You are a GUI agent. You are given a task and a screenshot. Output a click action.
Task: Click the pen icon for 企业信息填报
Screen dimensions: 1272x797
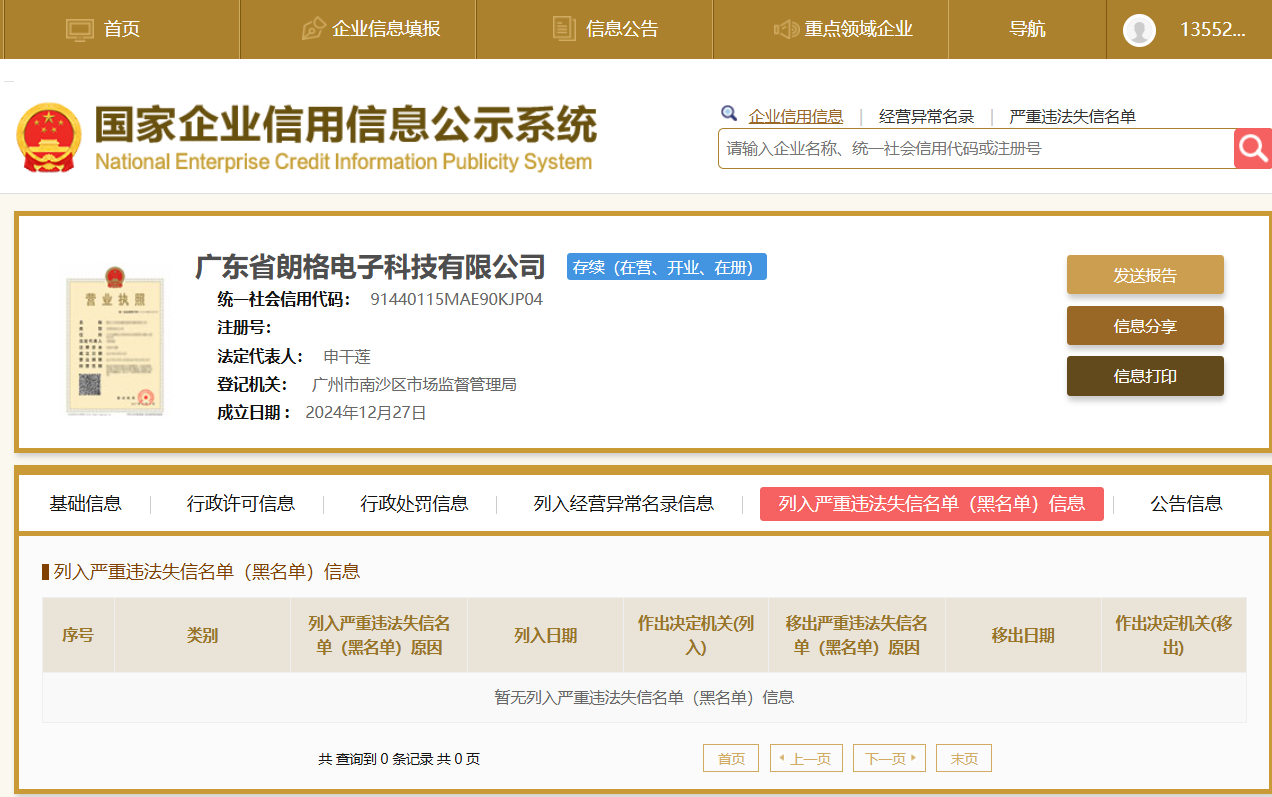click(x=313, y=29)
